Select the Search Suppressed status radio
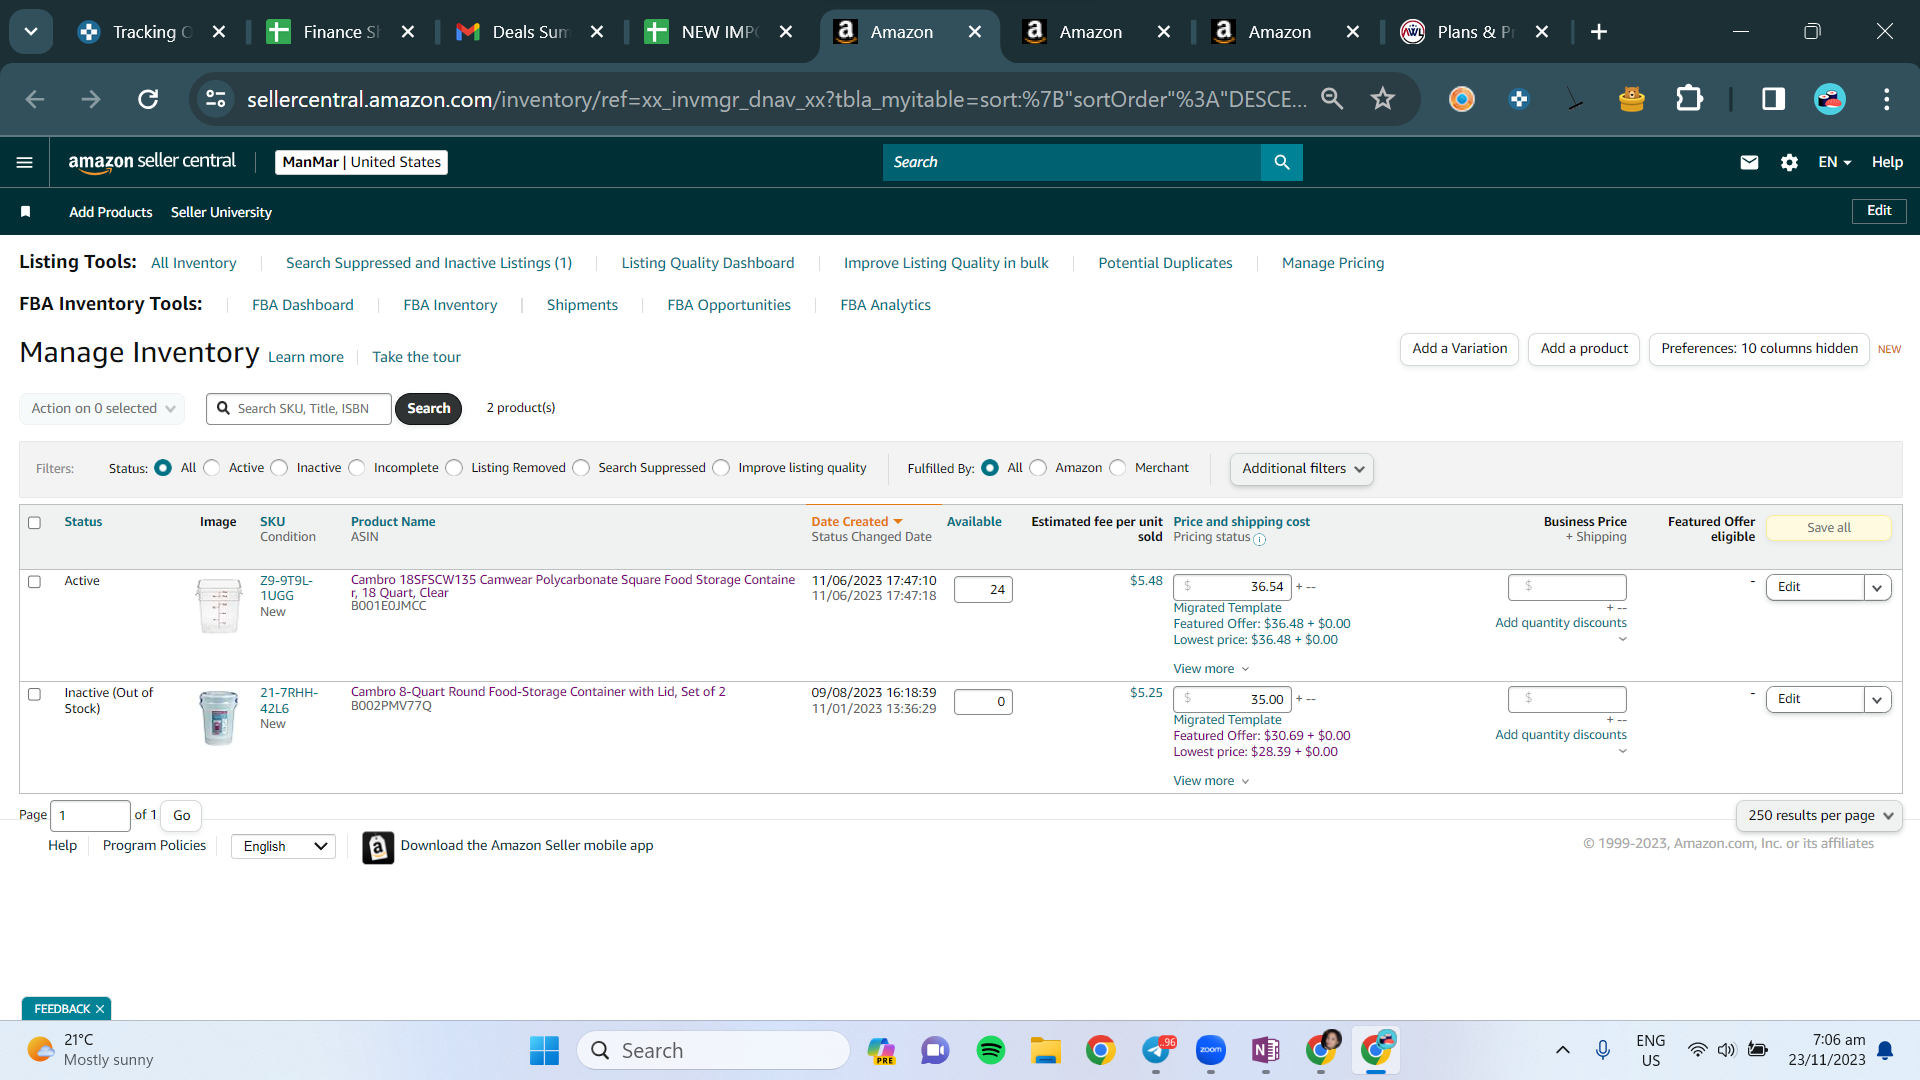1920x1080 pixels. (x=582, y=468)
